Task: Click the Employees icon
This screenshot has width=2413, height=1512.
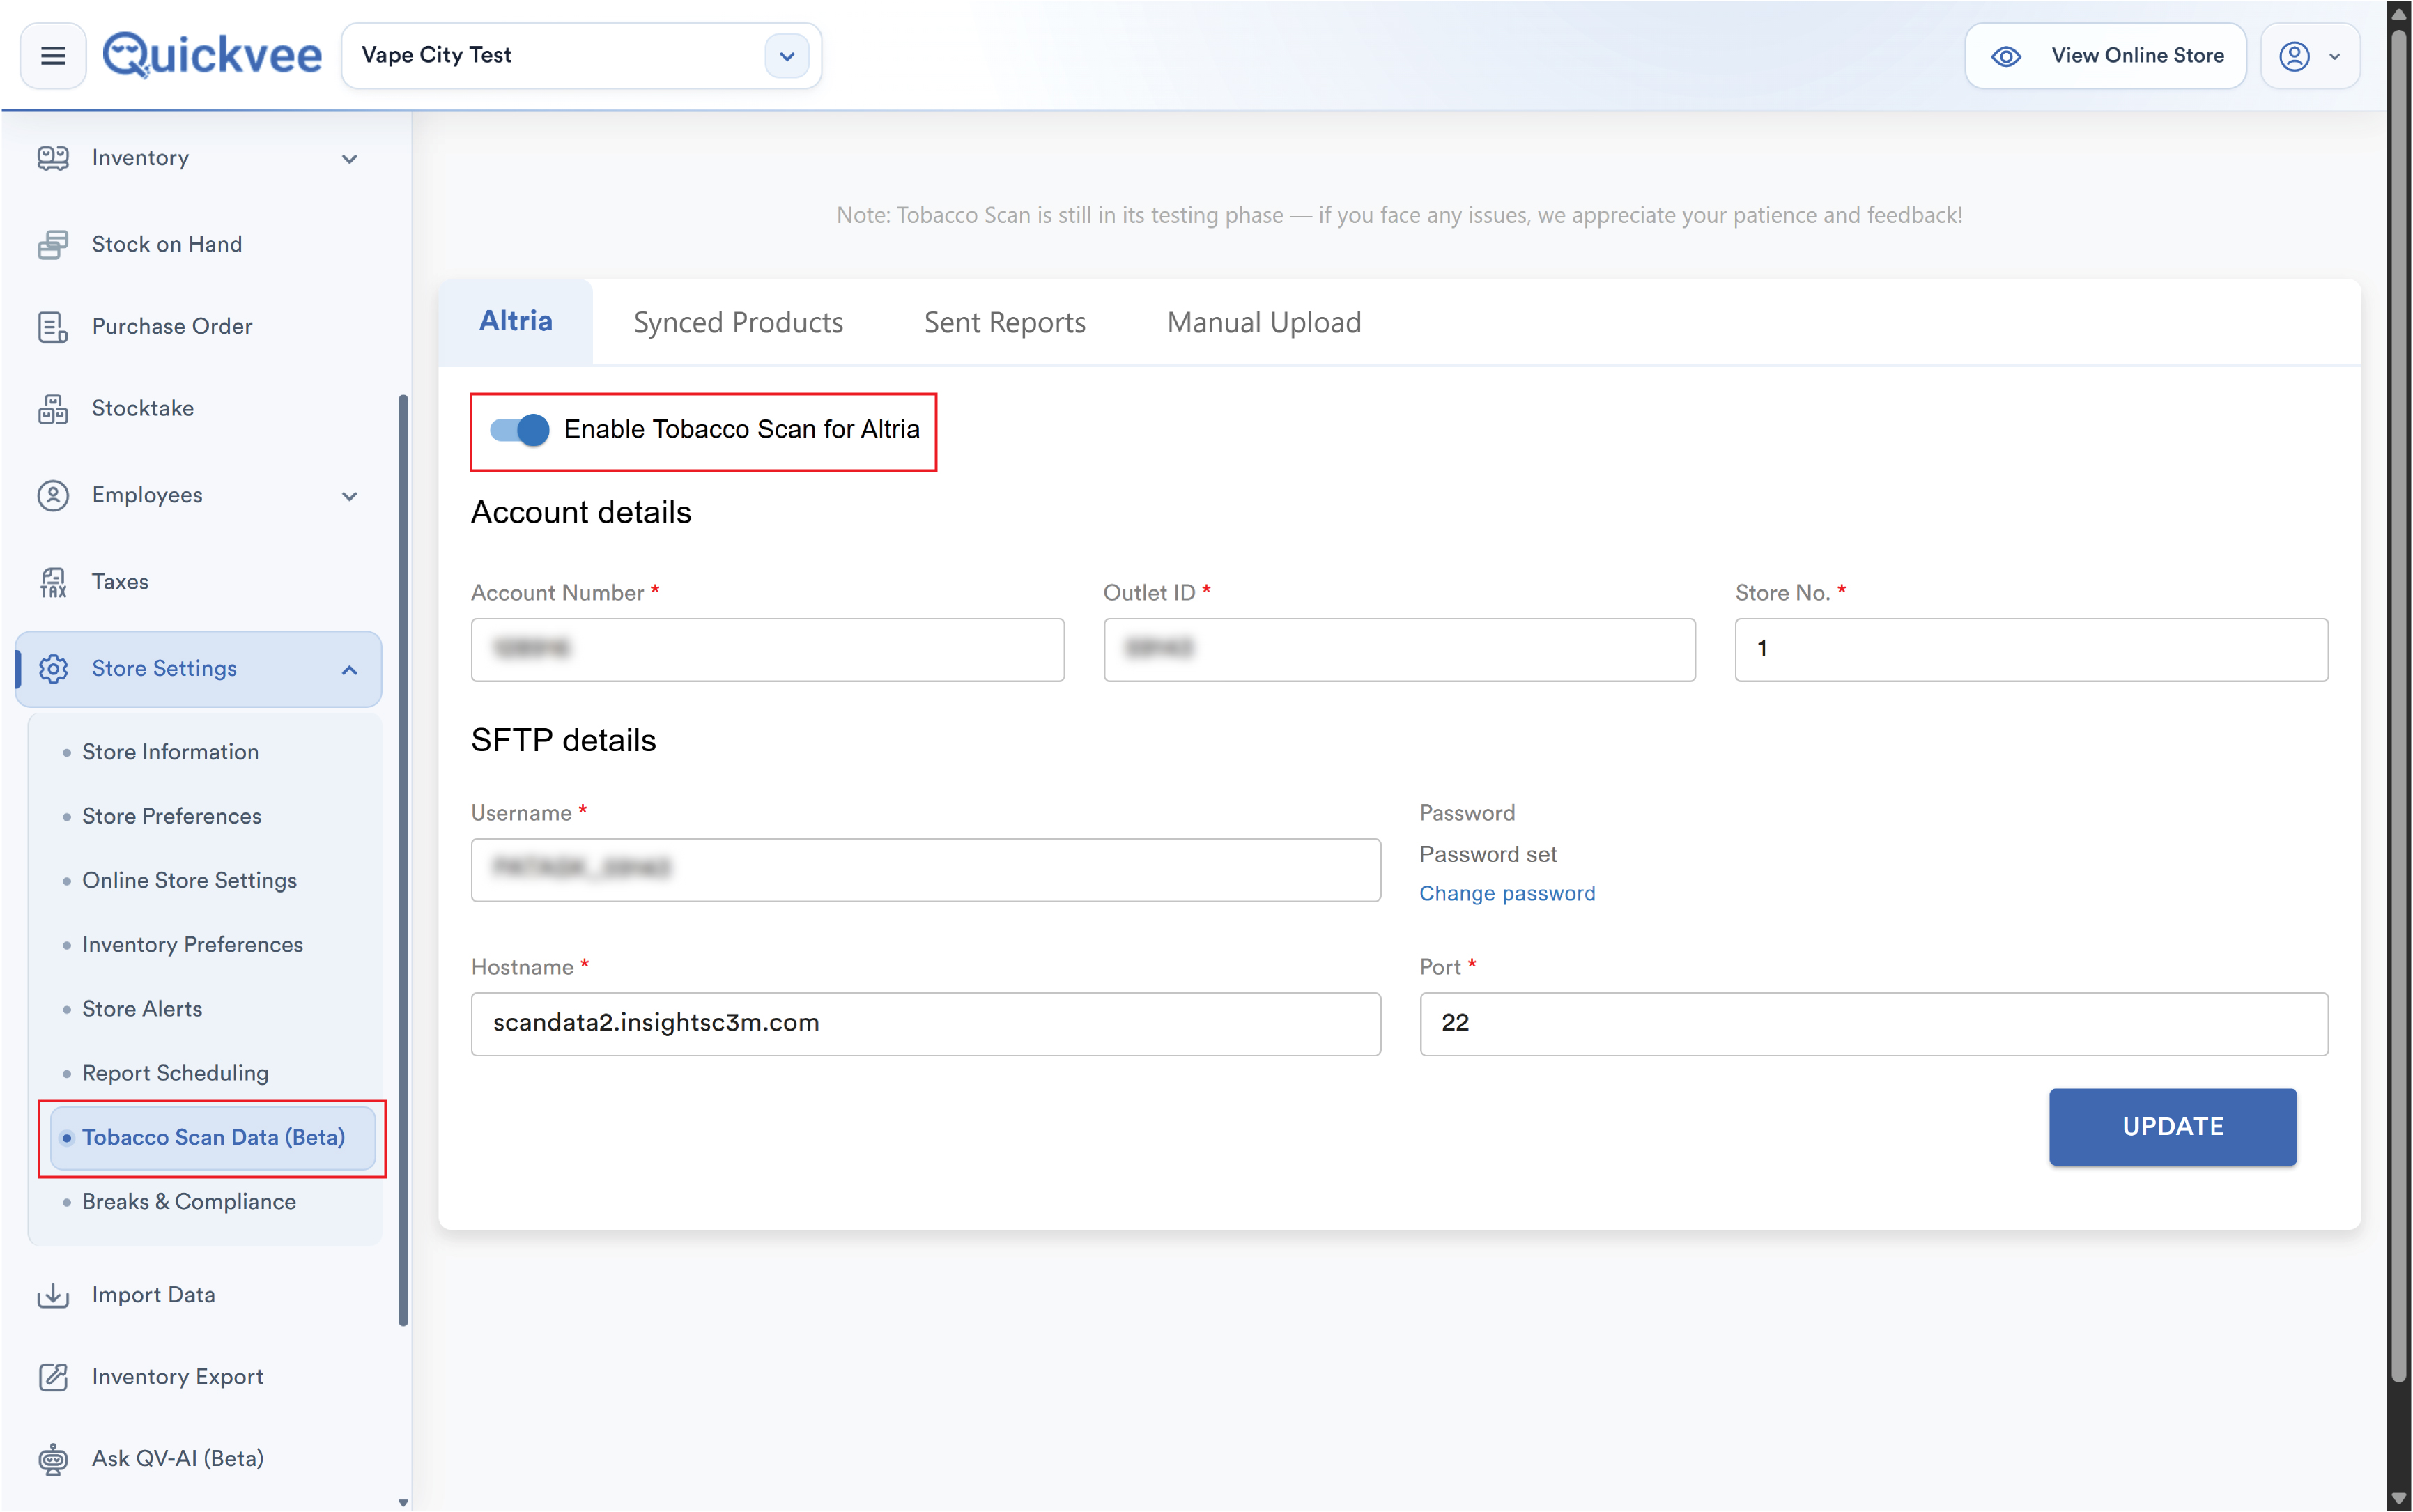Action: [x=53, y=495]
